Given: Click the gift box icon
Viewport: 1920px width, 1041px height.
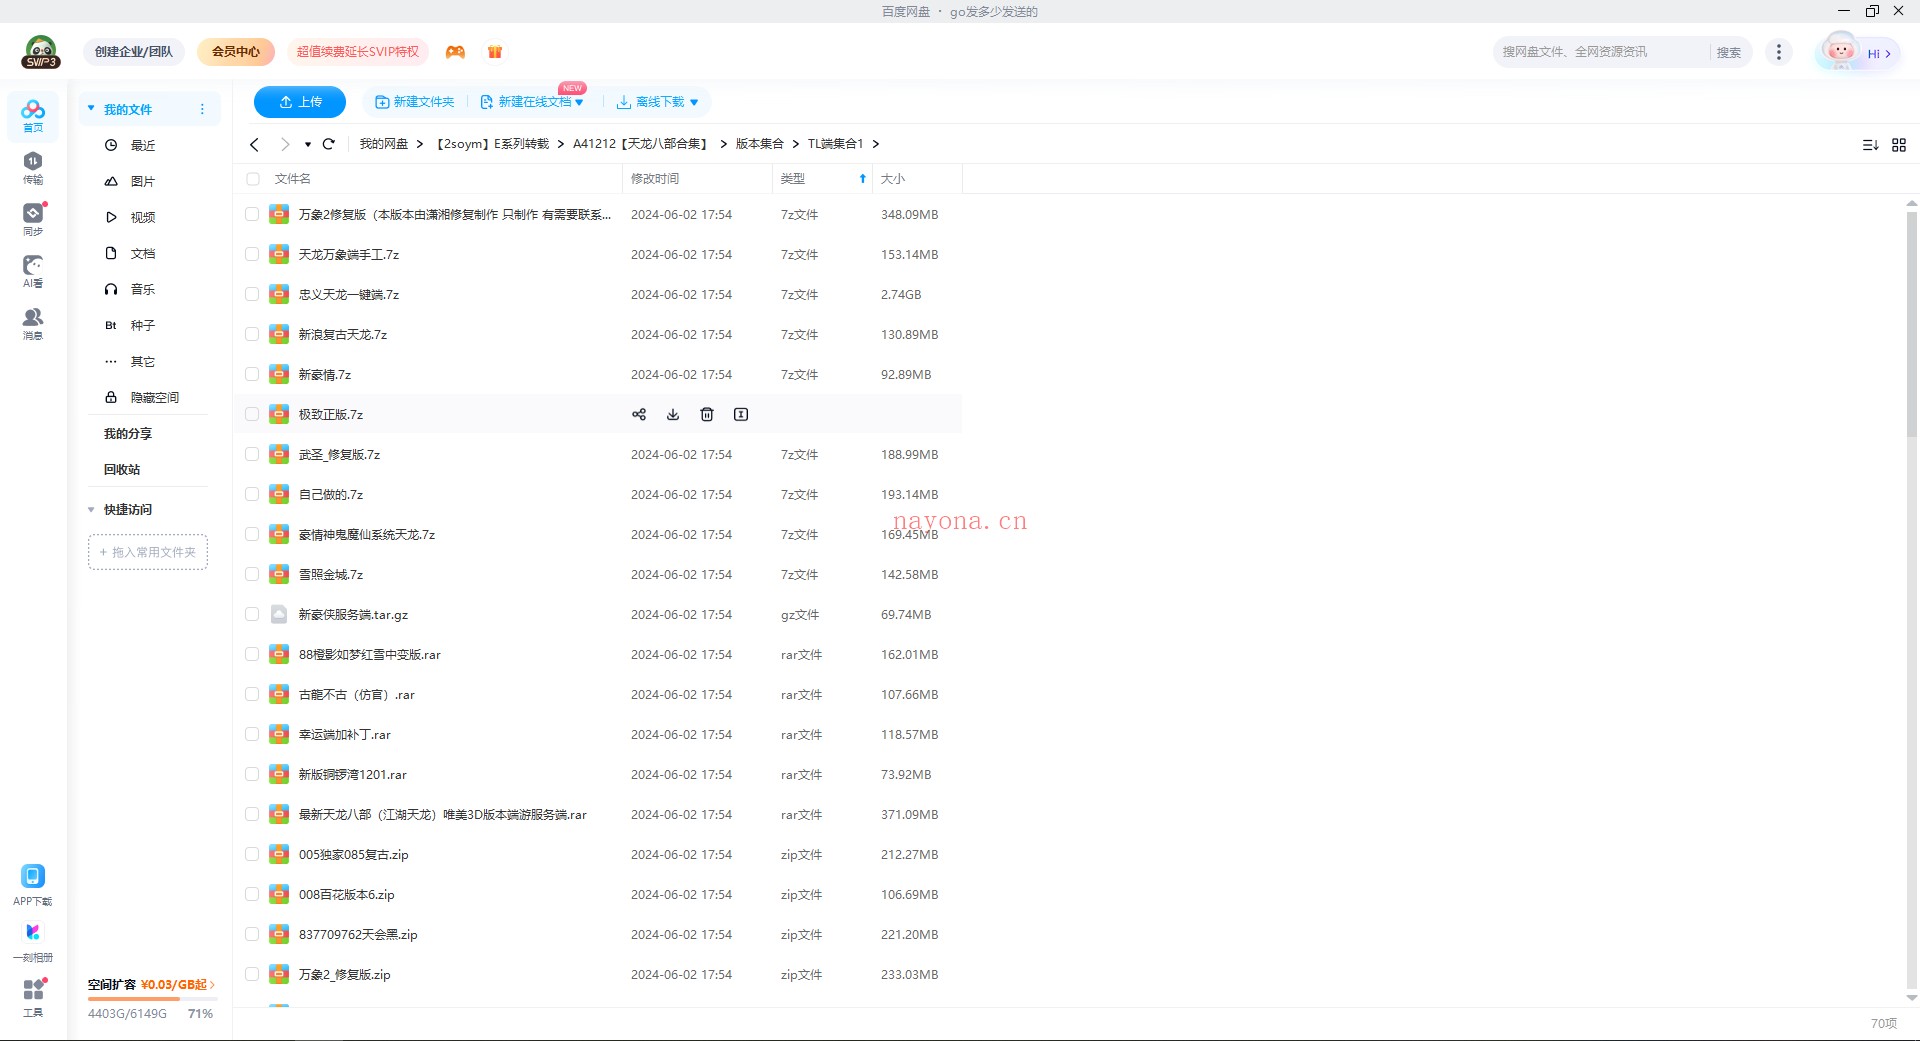Looking at the screenshot, I should (x=495, y=52).
